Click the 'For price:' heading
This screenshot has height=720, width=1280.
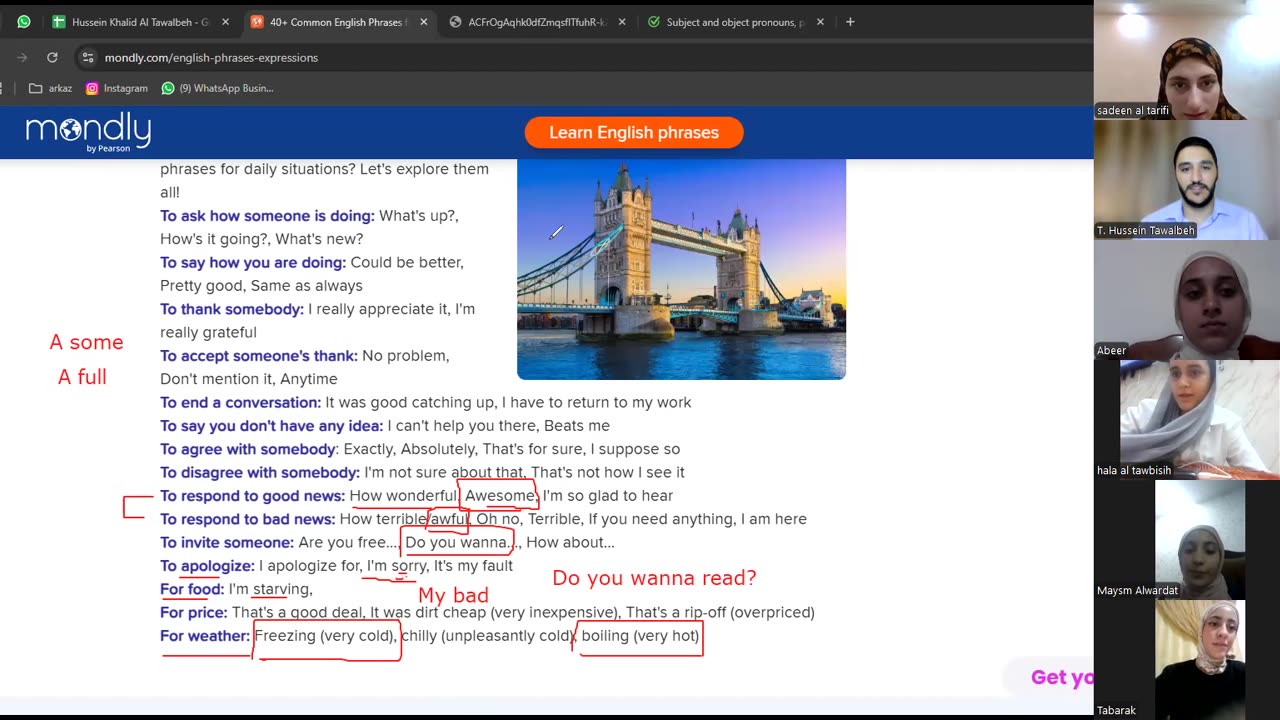click(x=194, y=613)
